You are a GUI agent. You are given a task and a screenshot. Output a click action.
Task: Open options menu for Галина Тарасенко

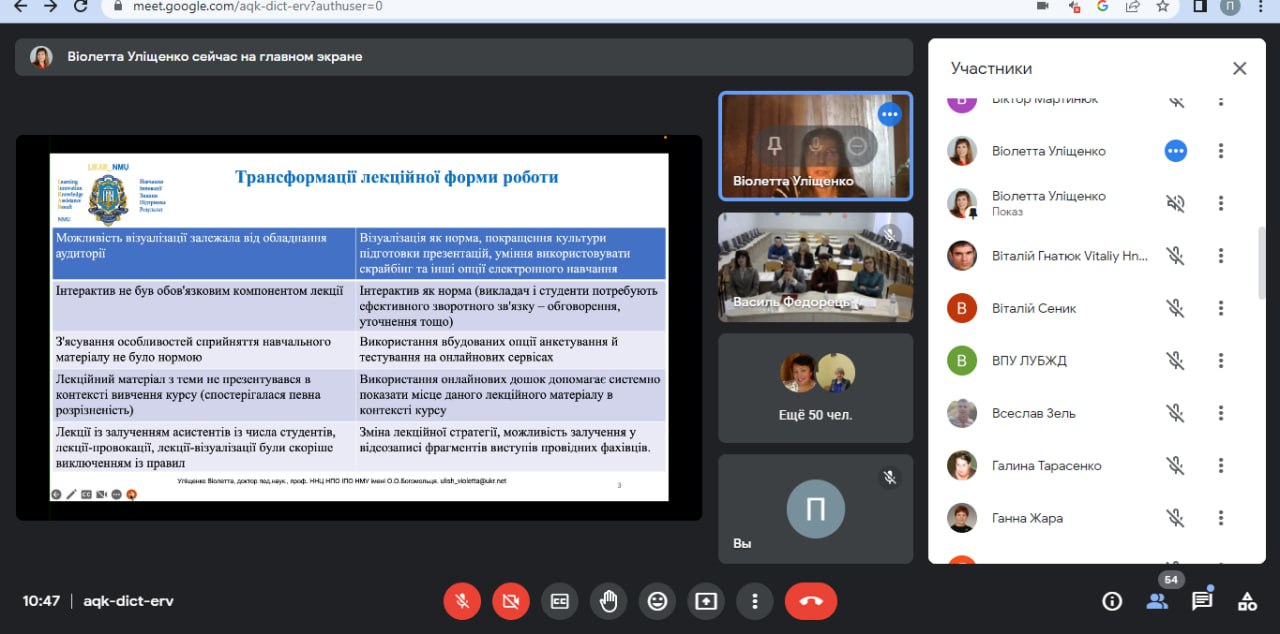pos(1220,465)
